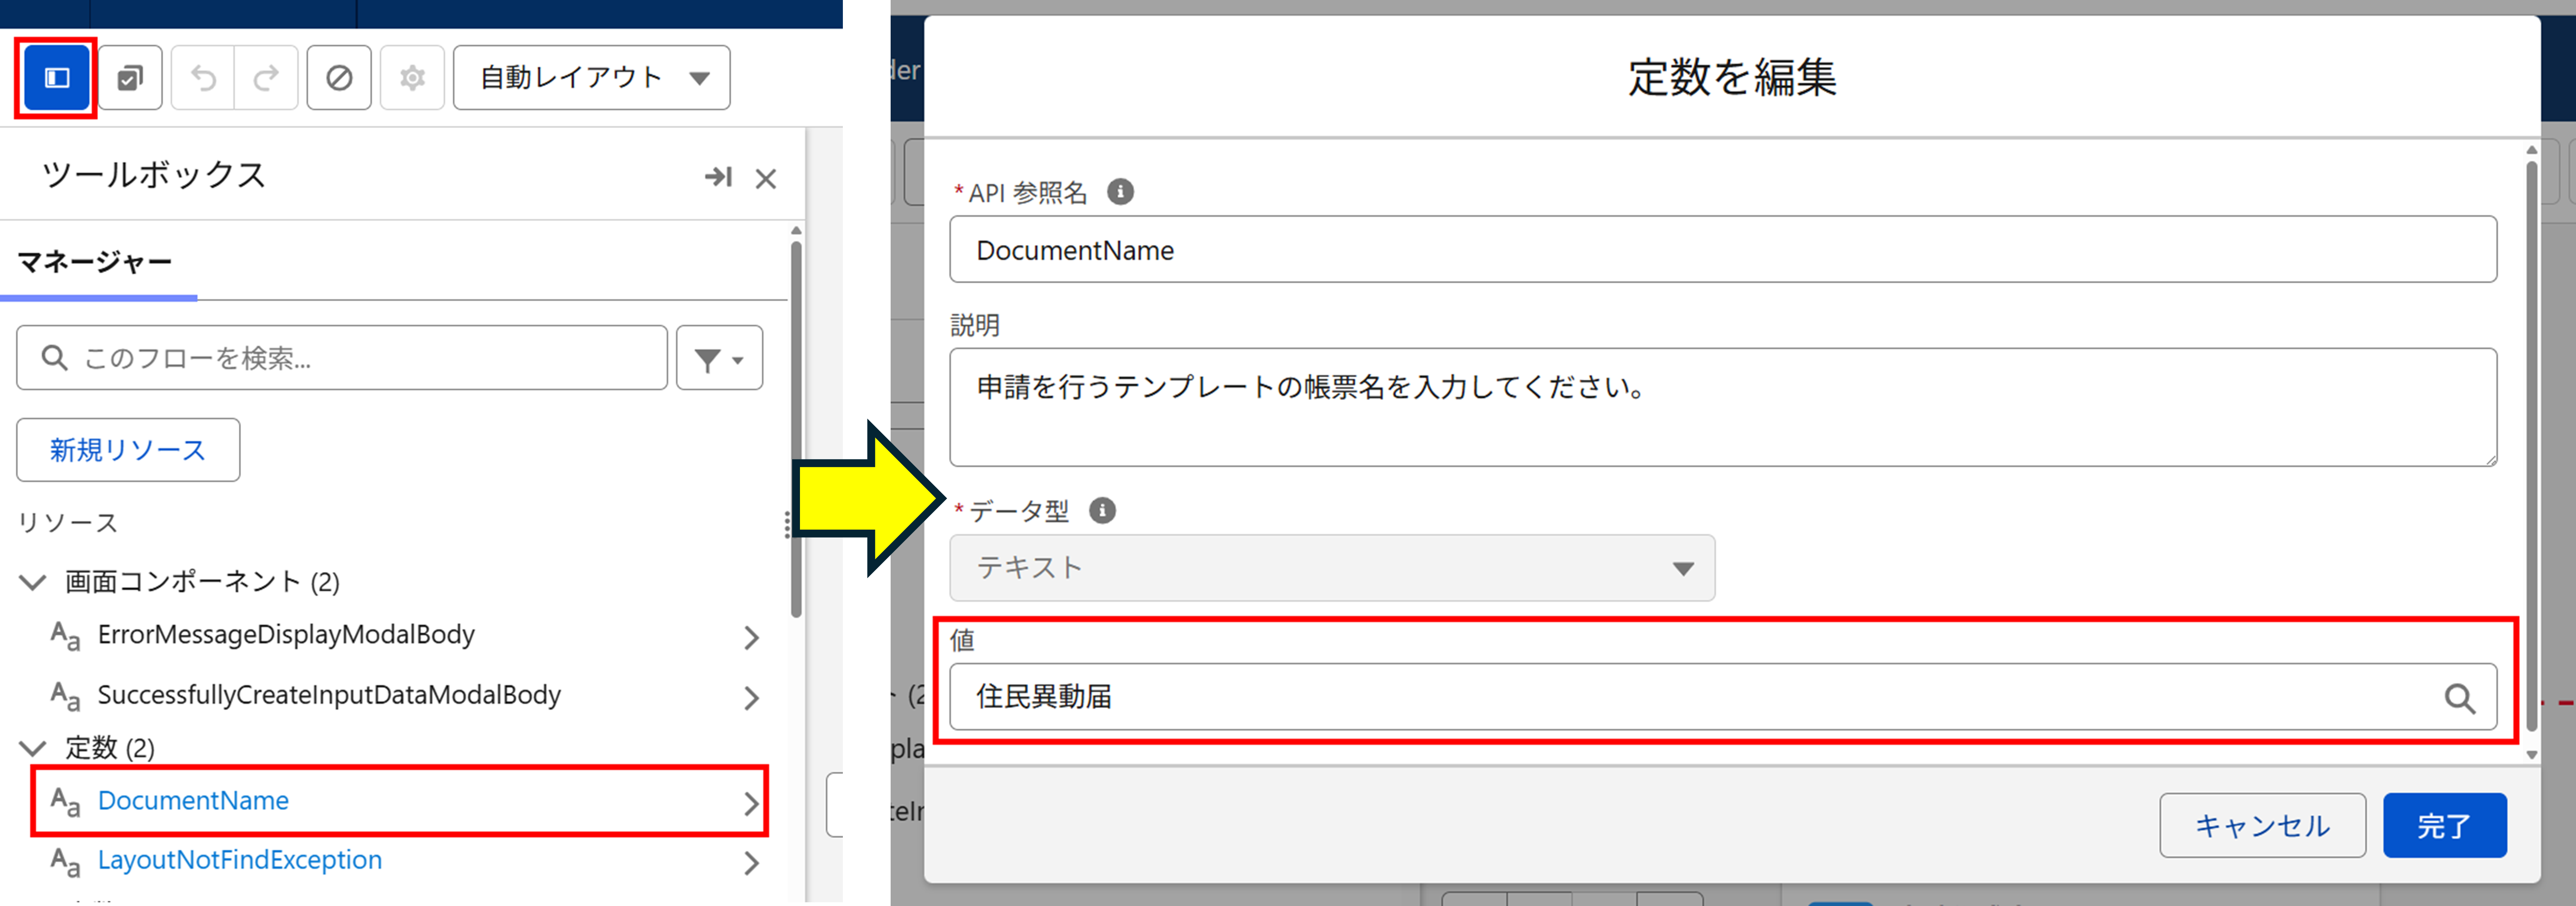The height and width of the screenshot is (906, 2576).
Task: Collapse the 画面コンポーネント (2) section
Action: point(33,582)
